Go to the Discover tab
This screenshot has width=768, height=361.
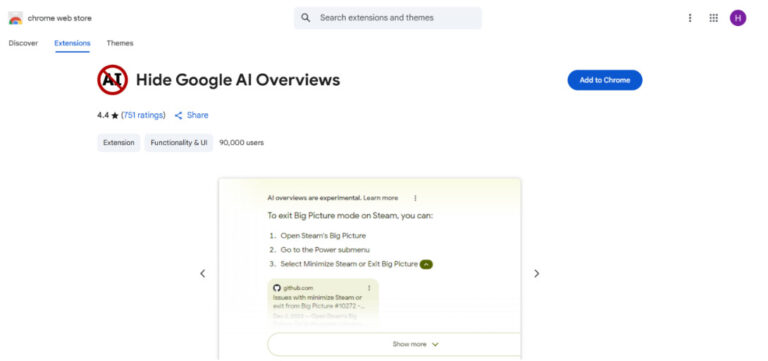23,43
